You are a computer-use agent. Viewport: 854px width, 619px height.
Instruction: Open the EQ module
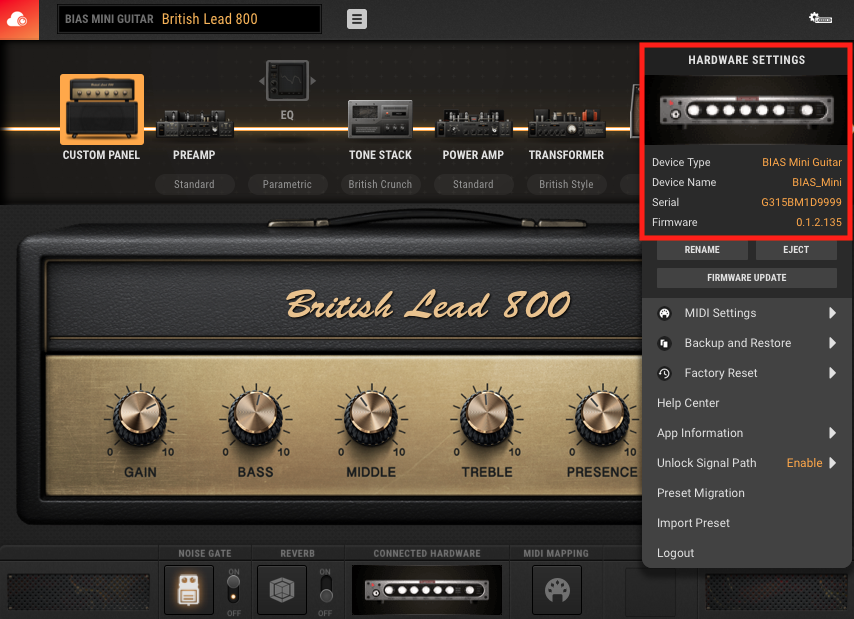tap(287, 81)
